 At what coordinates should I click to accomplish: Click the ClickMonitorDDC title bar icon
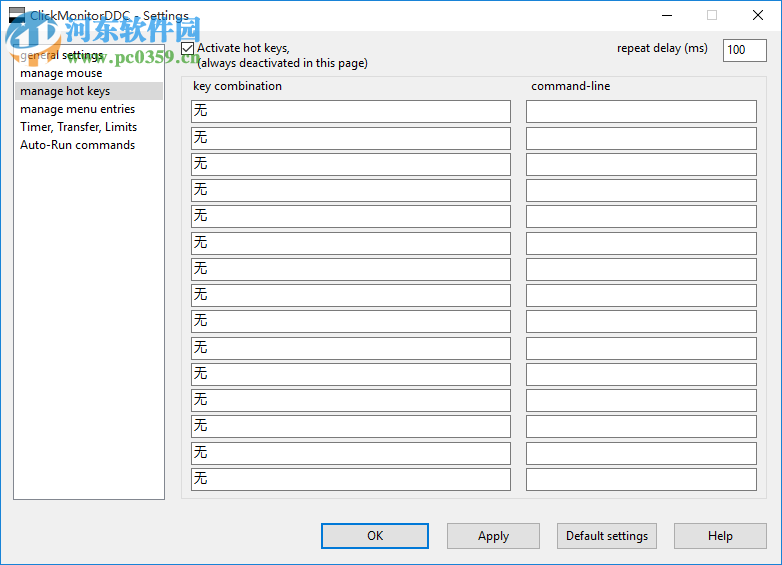coord(16,15)
